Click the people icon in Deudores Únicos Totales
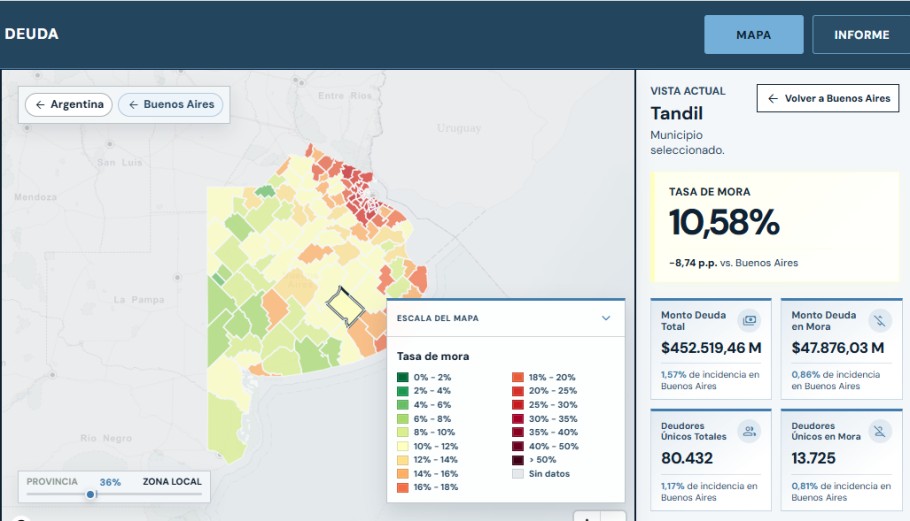Screen dimensions: 910x521 click(x=749, y=431)
